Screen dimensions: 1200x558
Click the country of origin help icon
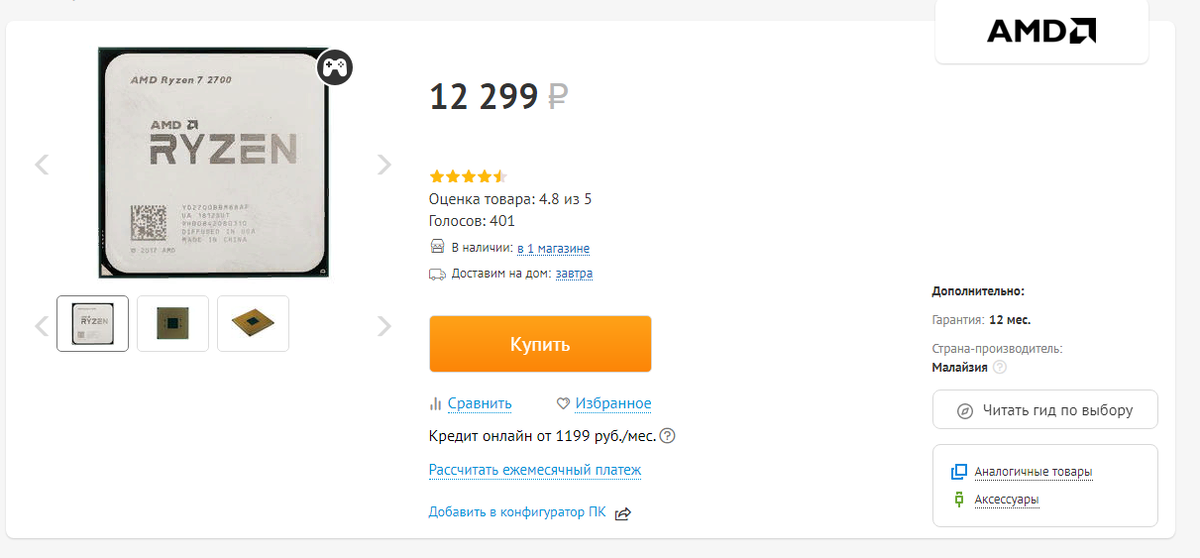(999, 367)
